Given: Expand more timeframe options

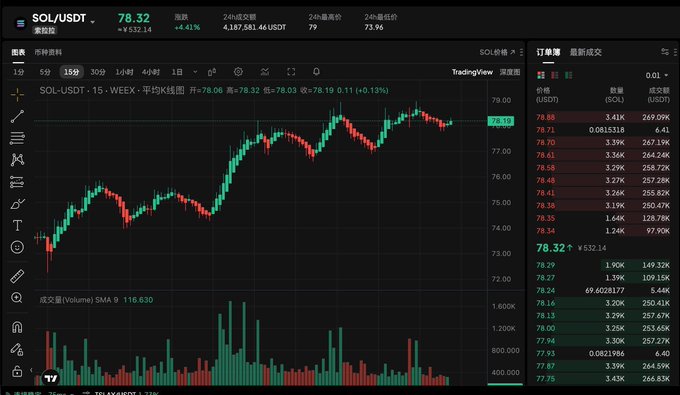Looking at the screenshot, I should [195, 72].
